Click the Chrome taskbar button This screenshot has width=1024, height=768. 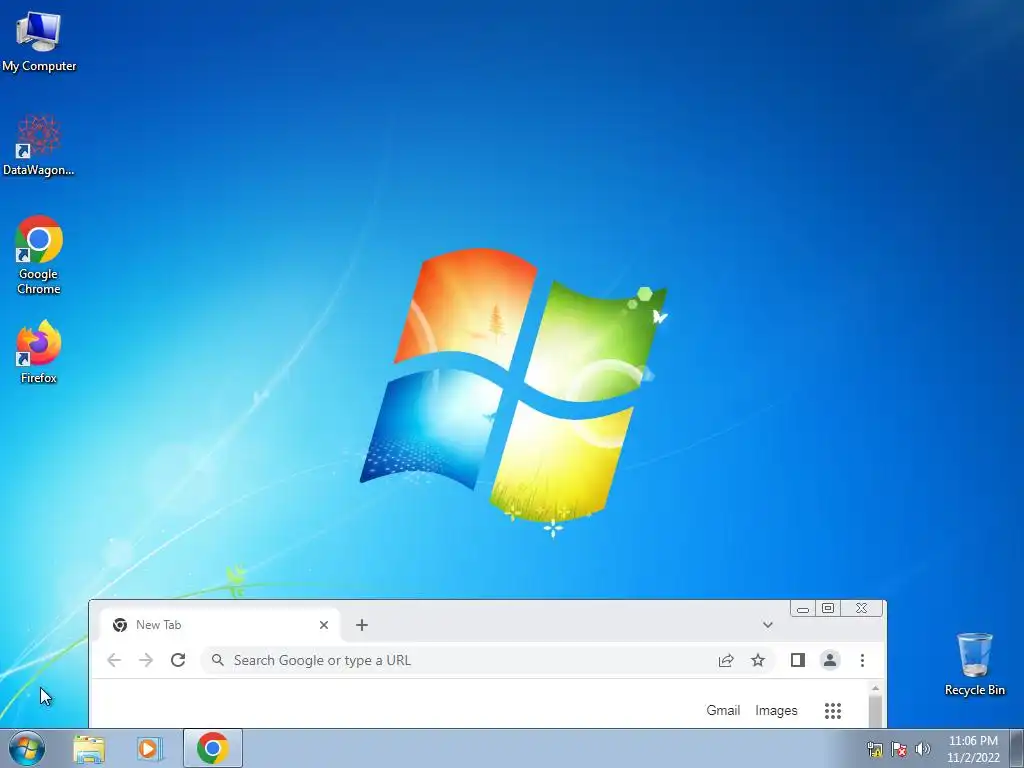tap(212, 748)
